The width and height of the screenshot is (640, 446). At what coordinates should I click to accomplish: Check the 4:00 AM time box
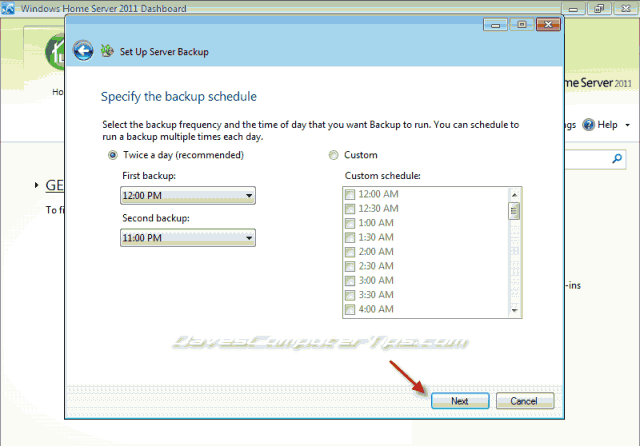pyautogui.click(x=350, y=309)
